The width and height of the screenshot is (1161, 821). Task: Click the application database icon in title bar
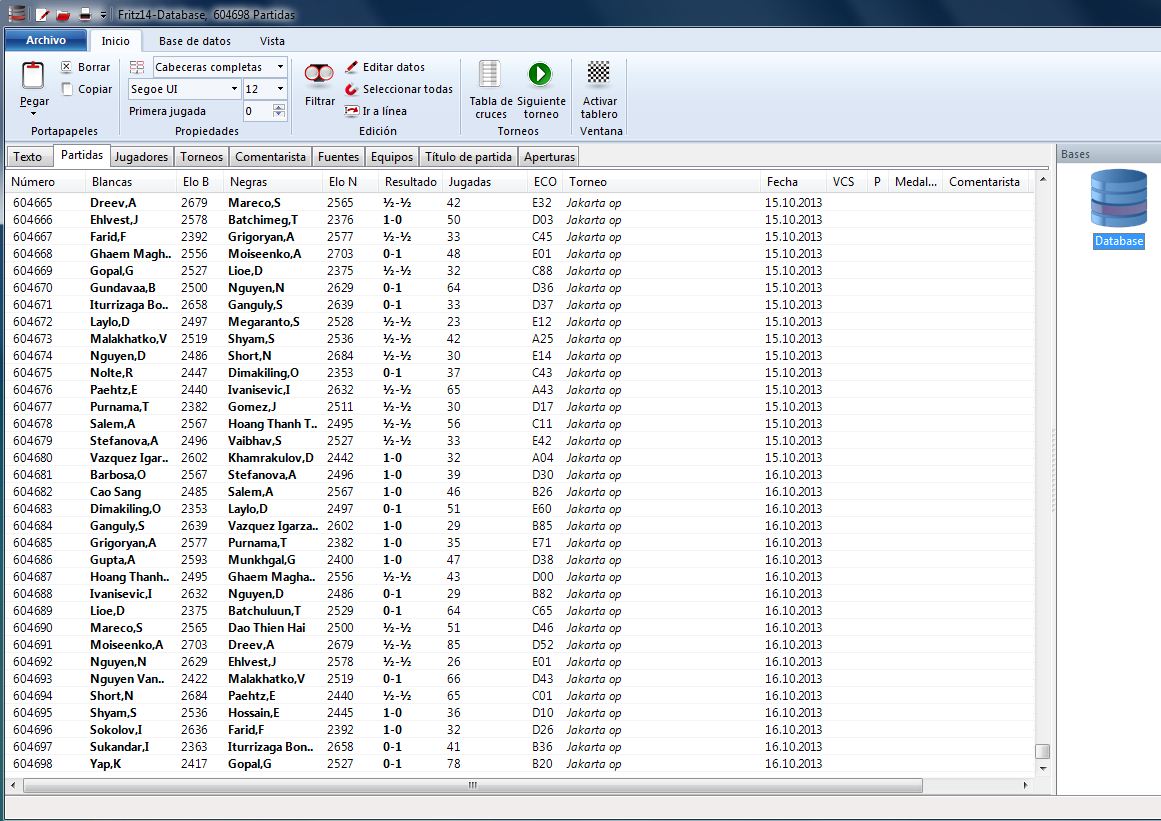pyautogui.click(x=16, y=13)
